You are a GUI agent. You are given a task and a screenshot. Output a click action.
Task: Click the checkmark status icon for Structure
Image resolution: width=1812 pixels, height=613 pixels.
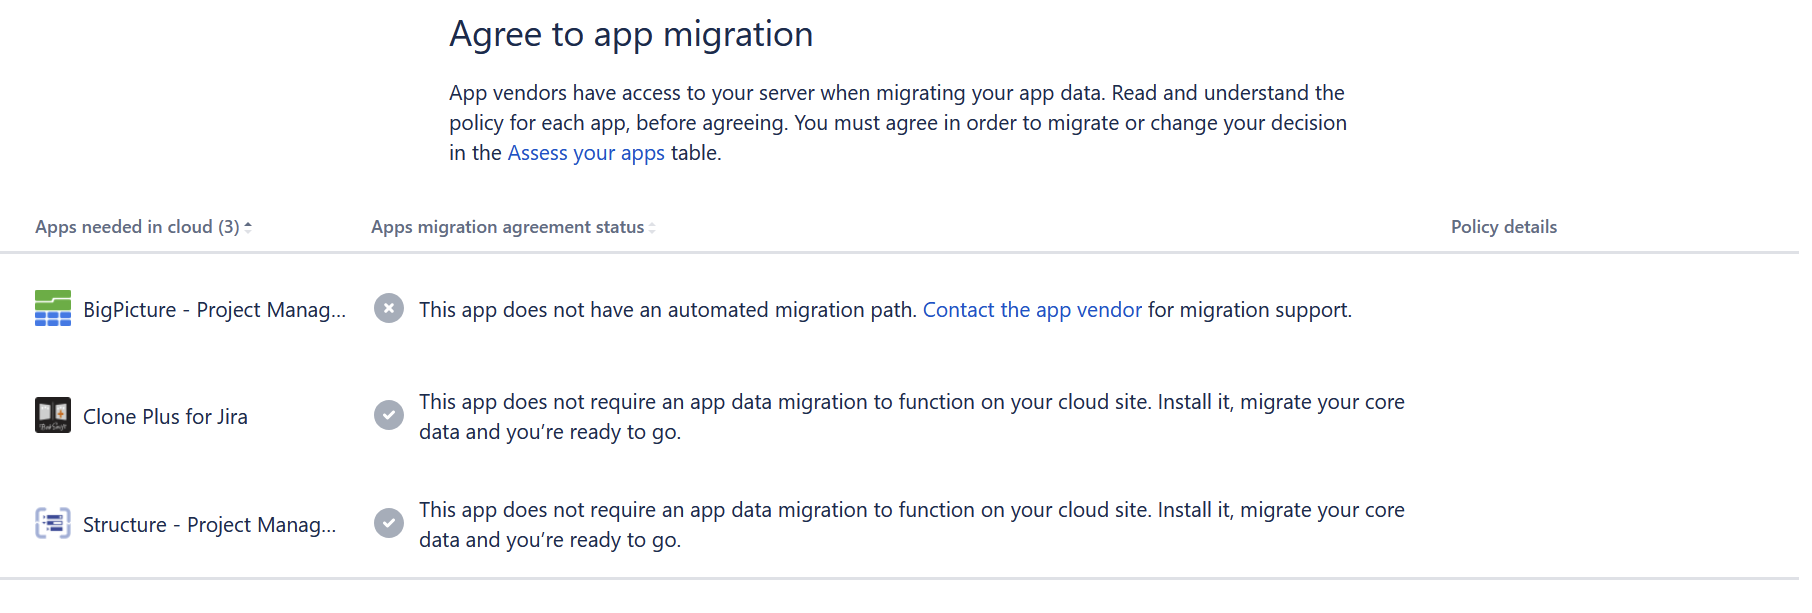tap(389, 523)
